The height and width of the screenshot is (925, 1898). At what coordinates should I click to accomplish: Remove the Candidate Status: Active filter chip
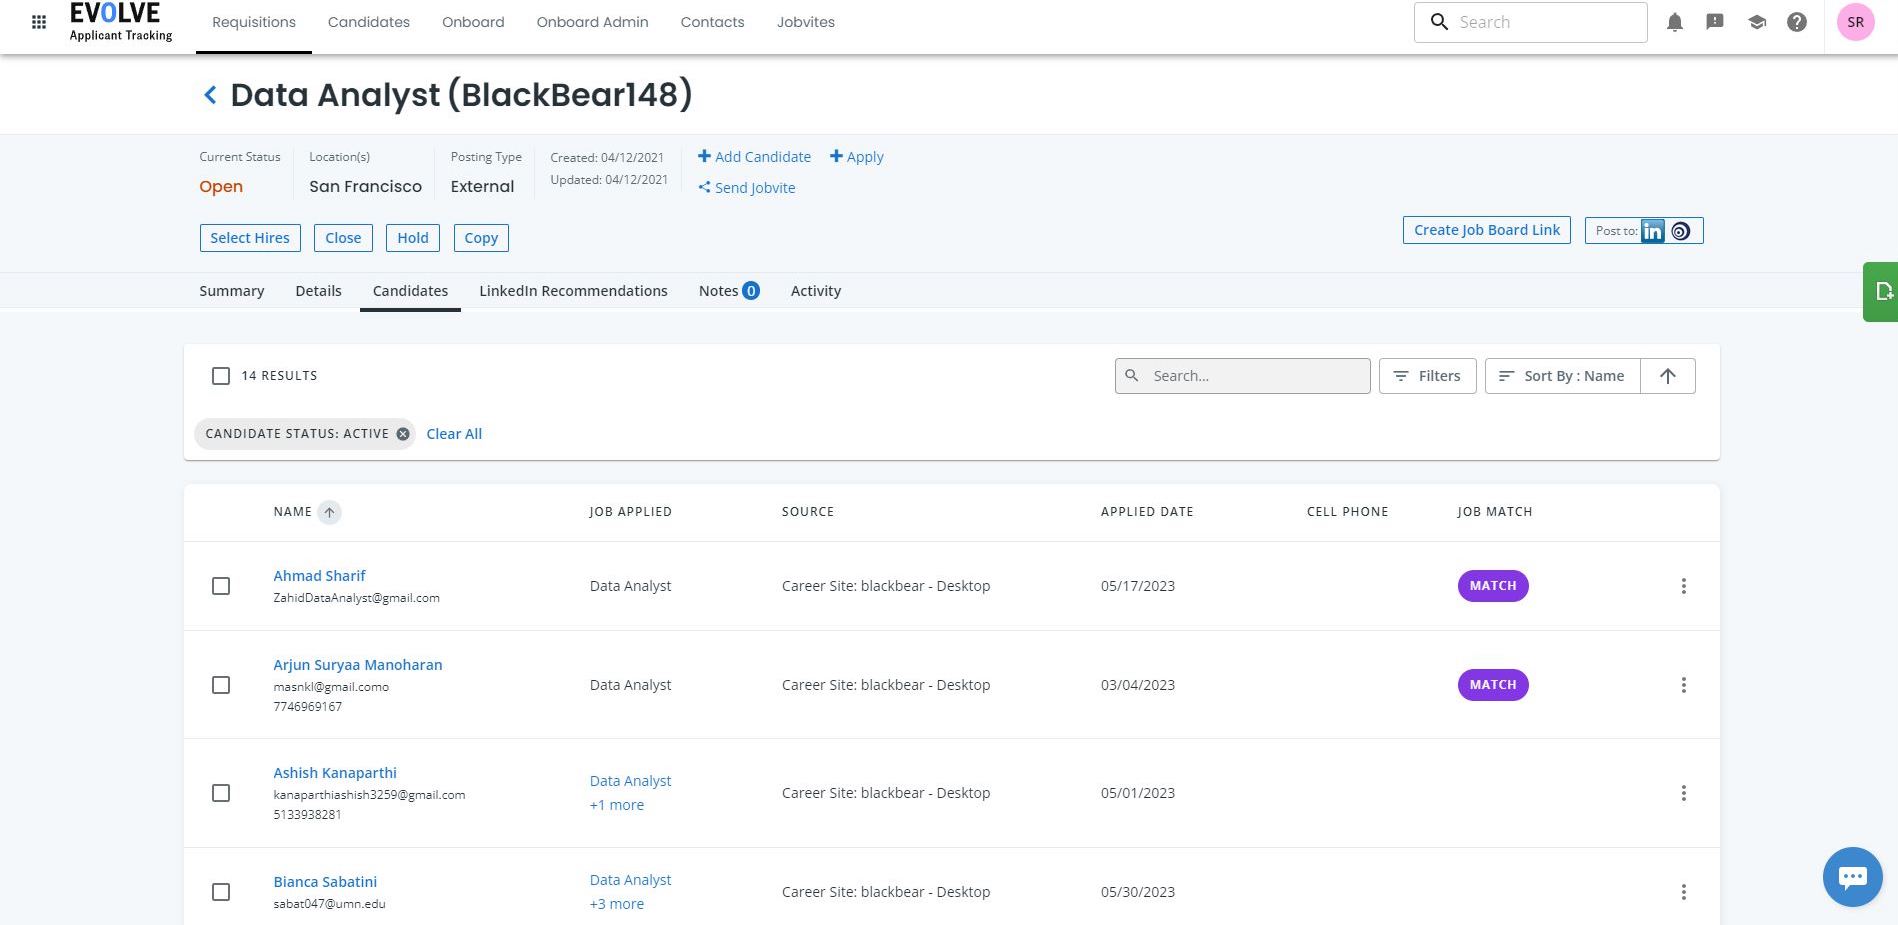point(403,434)
